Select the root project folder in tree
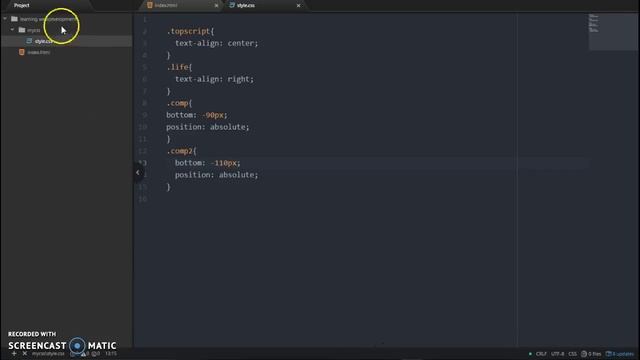 (49, 19)
